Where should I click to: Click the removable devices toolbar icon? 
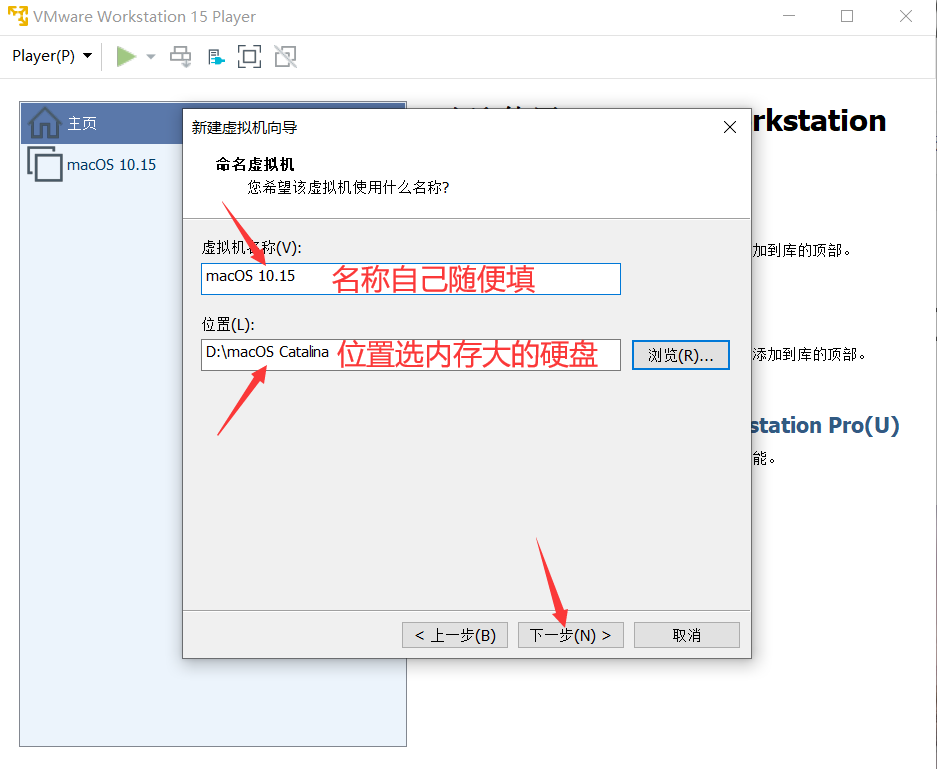point(216,57)
